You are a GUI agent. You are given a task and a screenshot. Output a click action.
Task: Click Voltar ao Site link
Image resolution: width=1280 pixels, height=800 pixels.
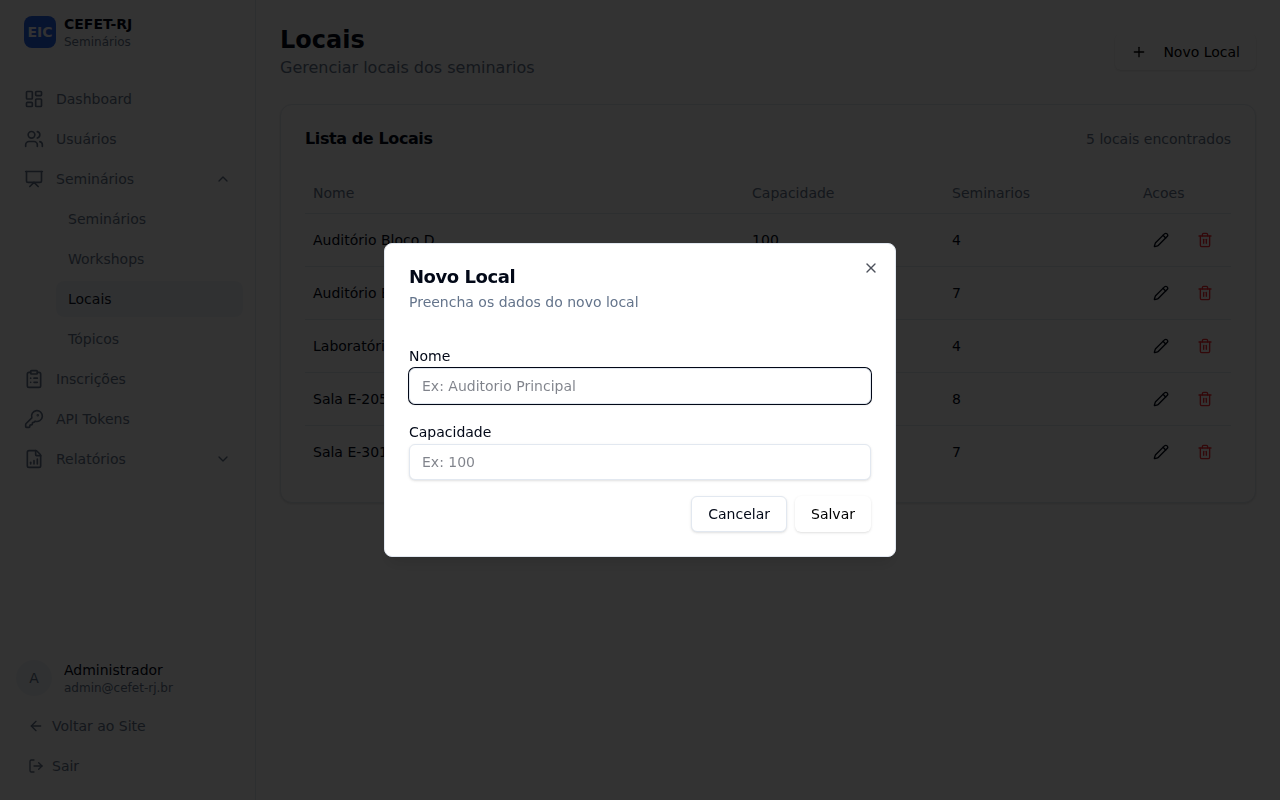98,726
